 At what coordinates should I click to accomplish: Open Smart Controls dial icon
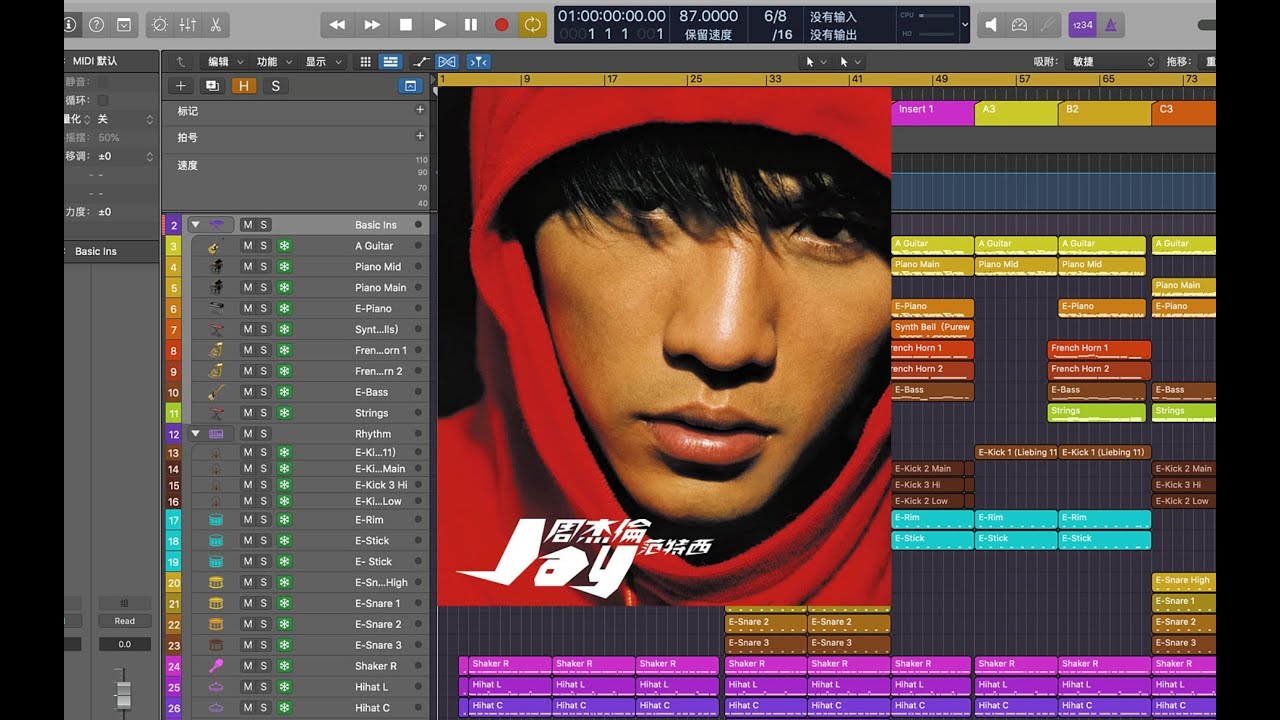click(x=159, y=24)
